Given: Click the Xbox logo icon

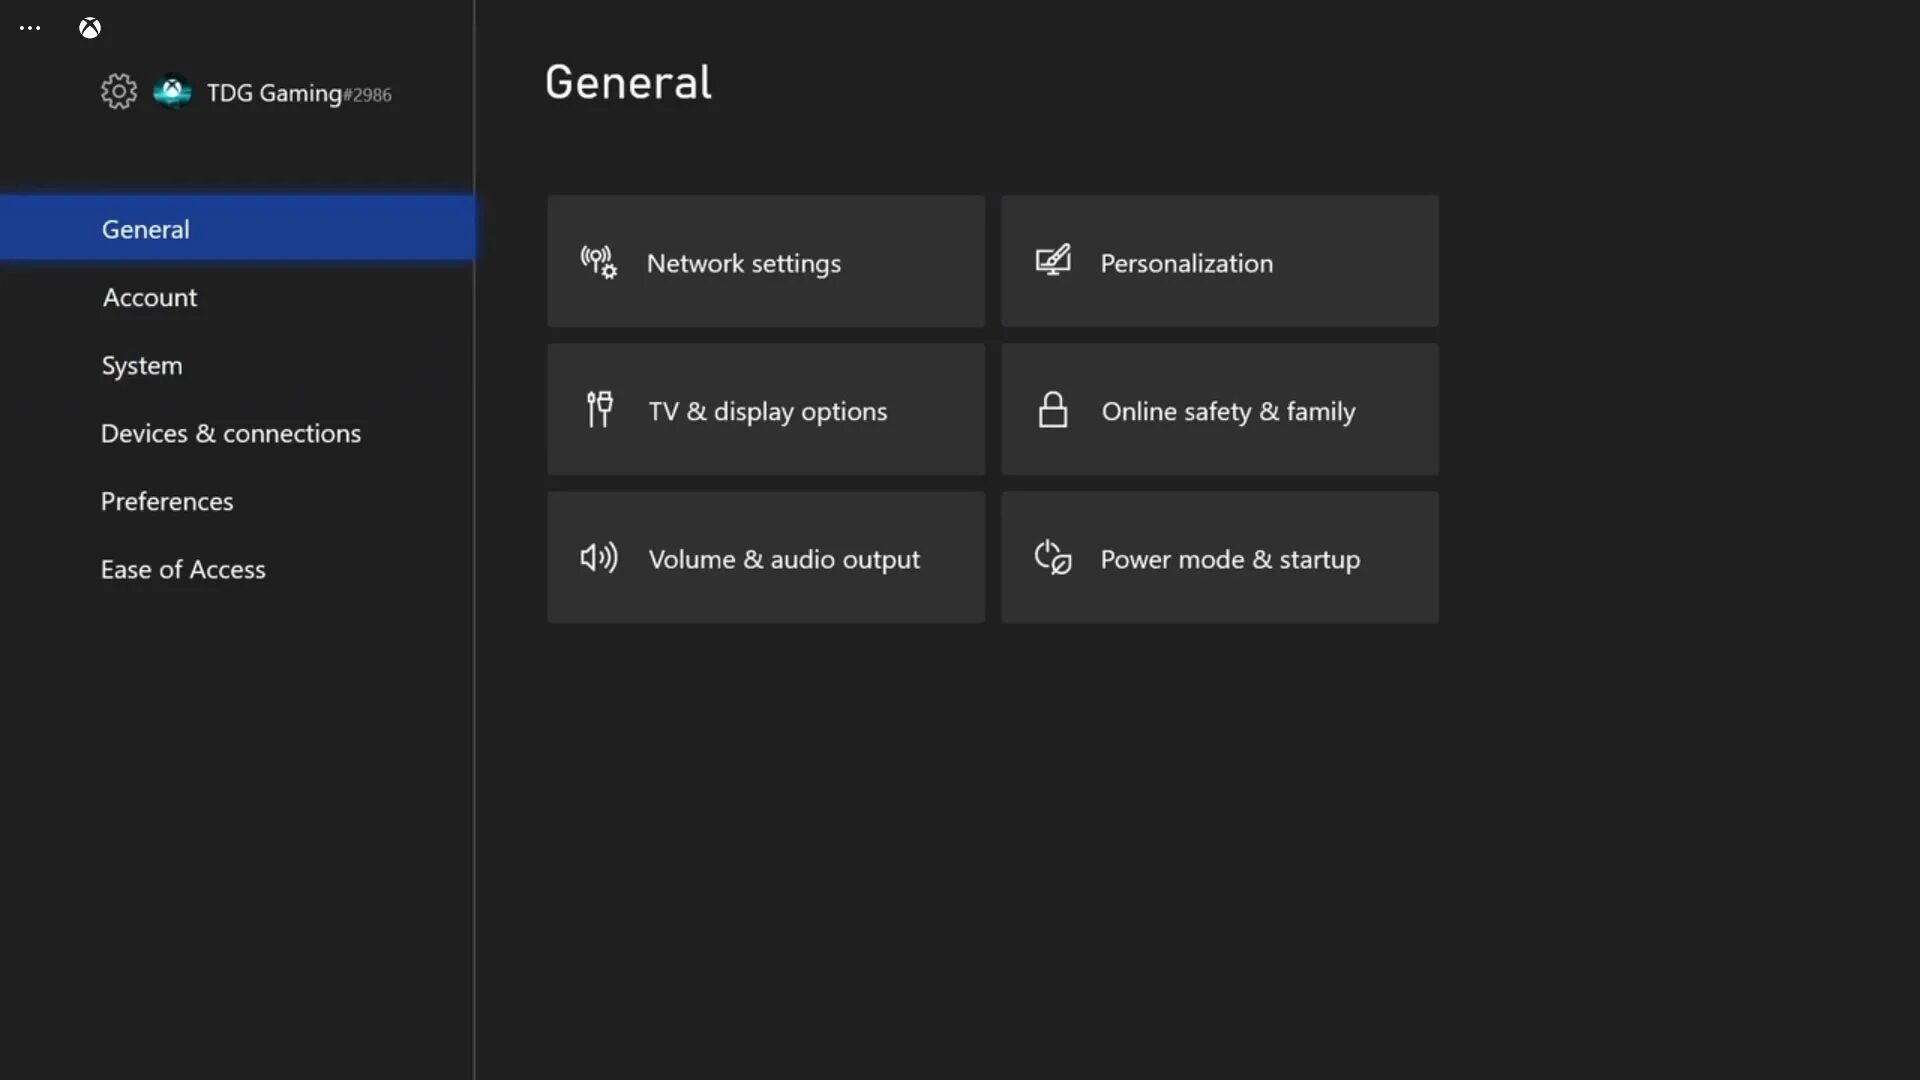Looking at the screenshot, I should pyautogui.click(x=90, y=25).
